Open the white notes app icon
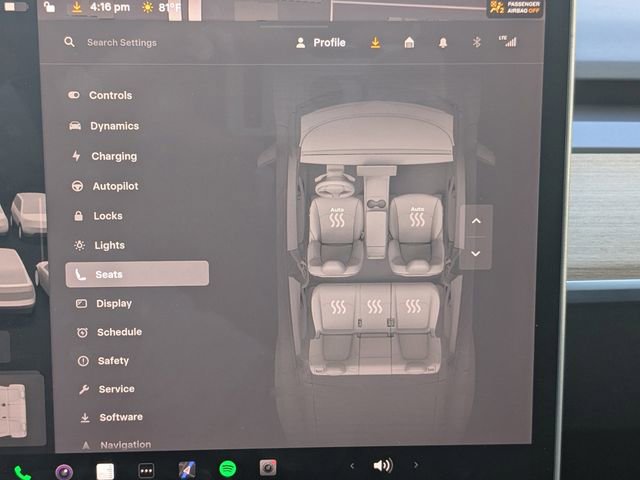Screen dimensions: 640x480 (105, 471)
